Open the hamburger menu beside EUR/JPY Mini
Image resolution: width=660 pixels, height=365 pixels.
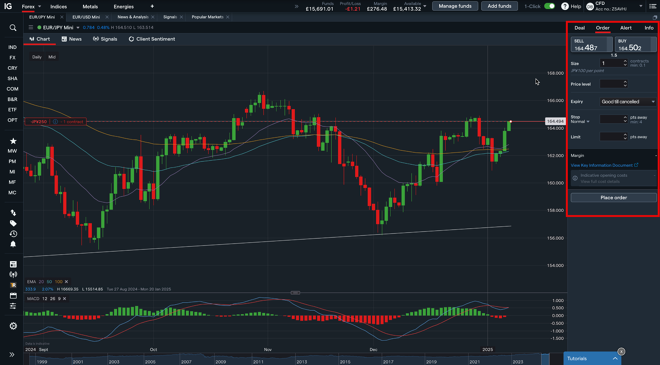[x=31, y=27]
